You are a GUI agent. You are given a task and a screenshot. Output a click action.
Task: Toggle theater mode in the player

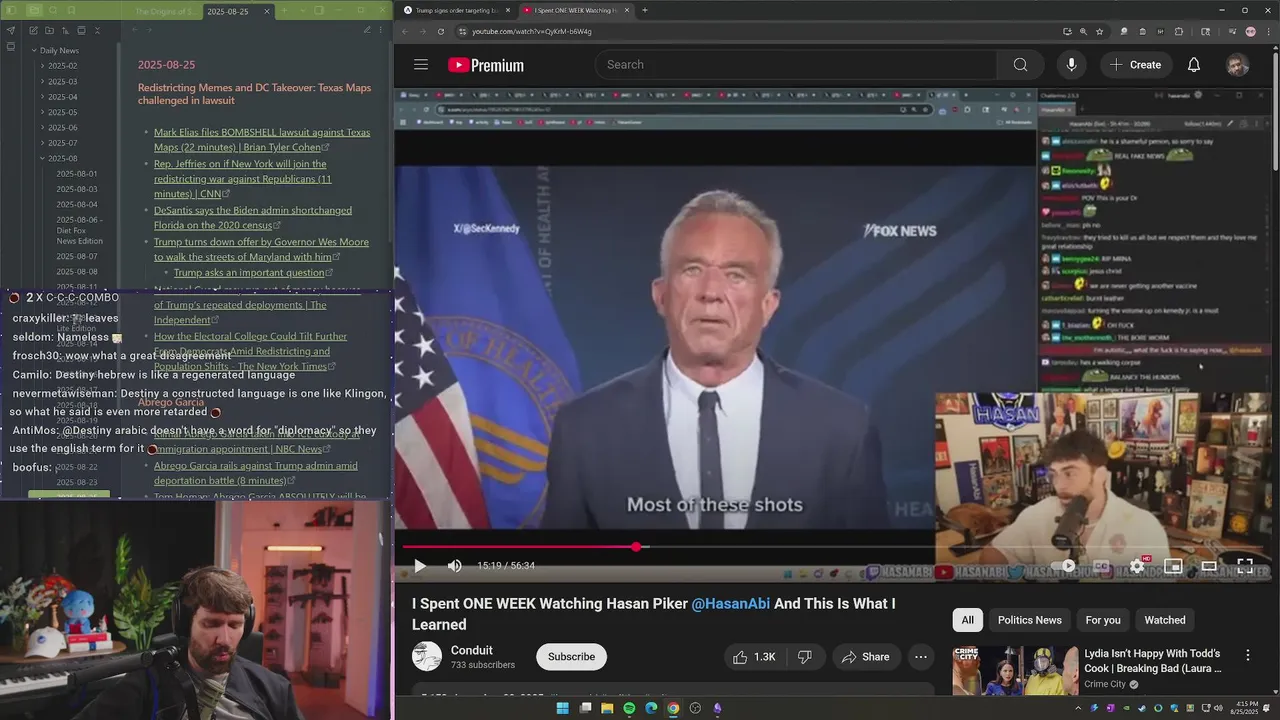coord(1209,566)
